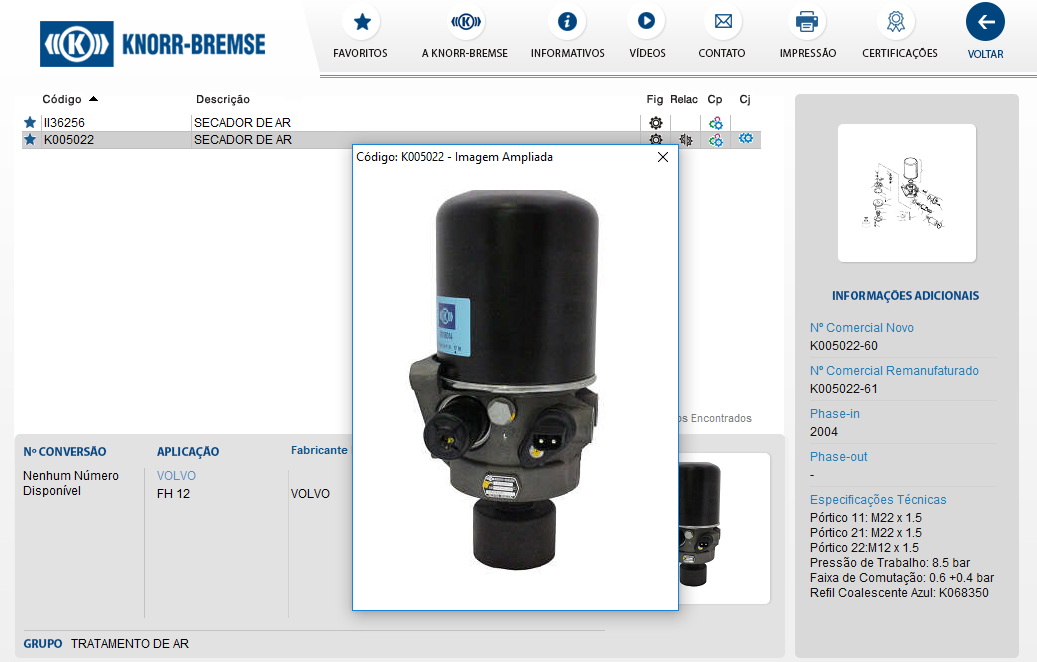Open Fig gear icon for II36256
1037x662 pixels.
coord(656,123)
